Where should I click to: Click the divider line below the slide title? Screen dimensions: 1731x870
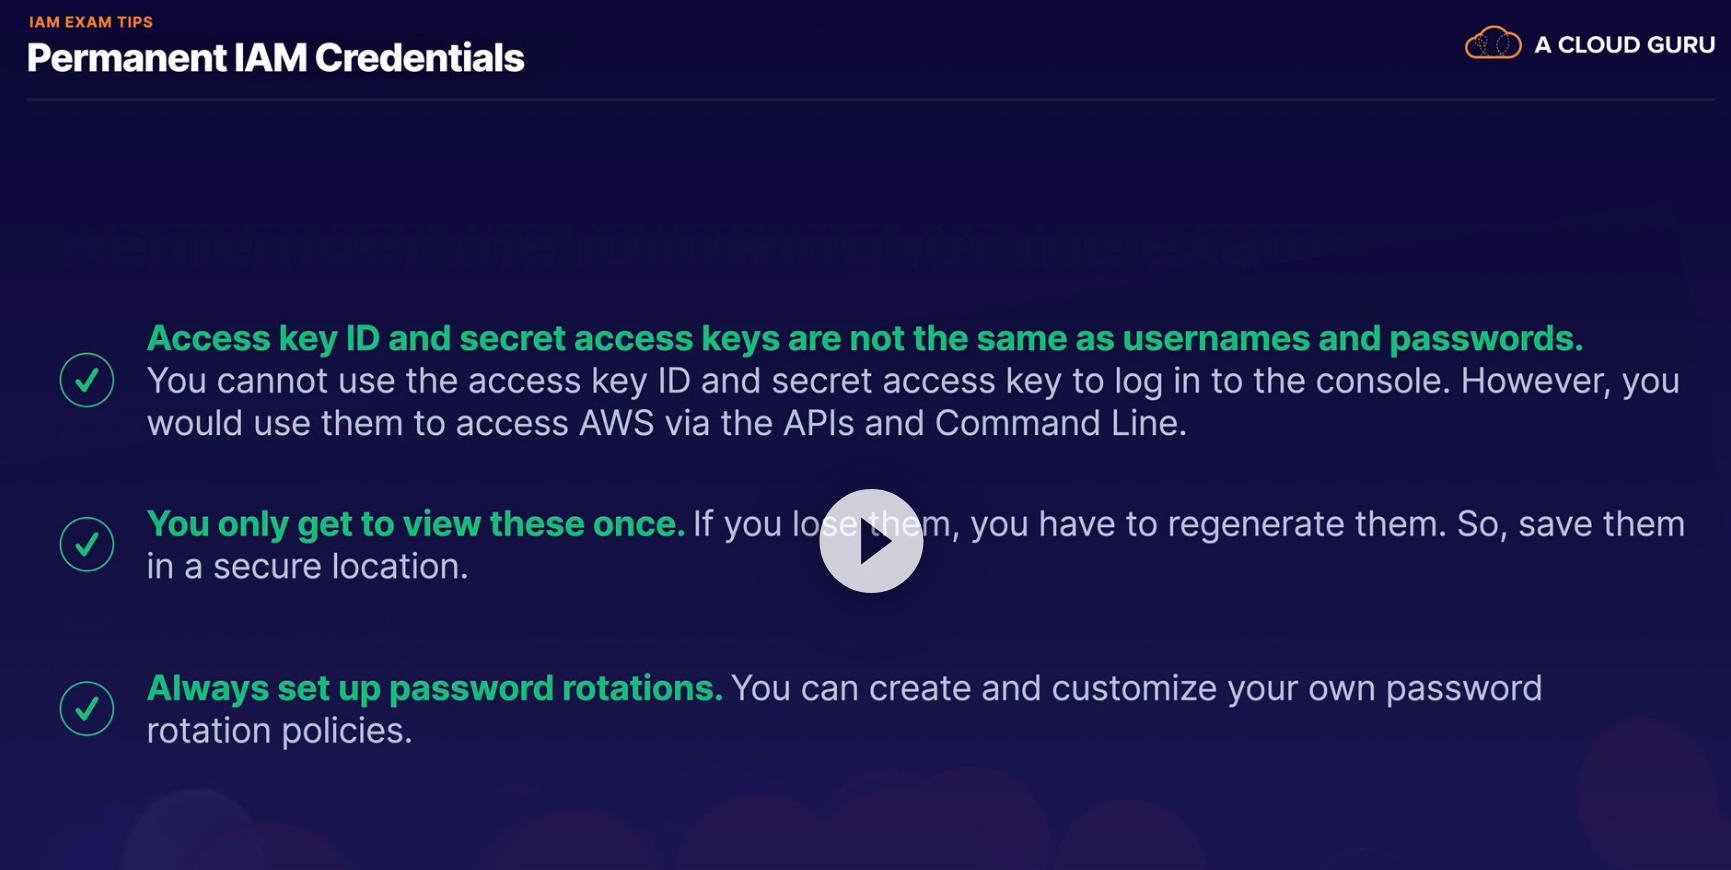point(870,99)
